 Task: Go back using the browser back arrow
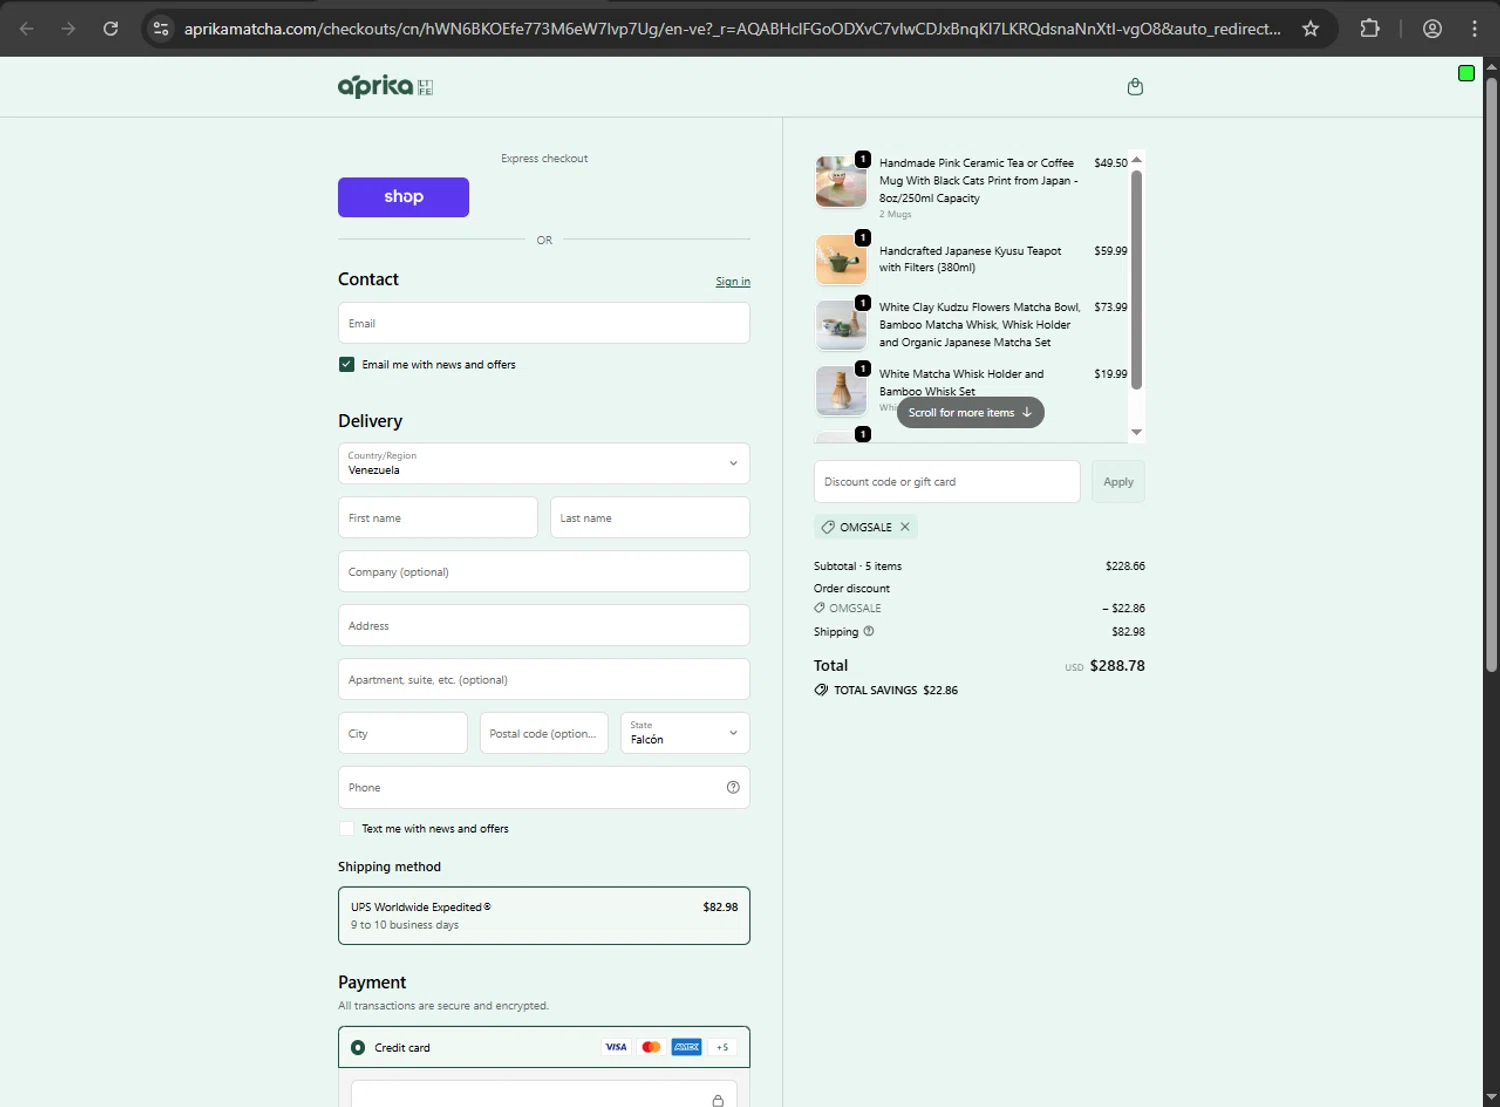(x=27, y=29)
